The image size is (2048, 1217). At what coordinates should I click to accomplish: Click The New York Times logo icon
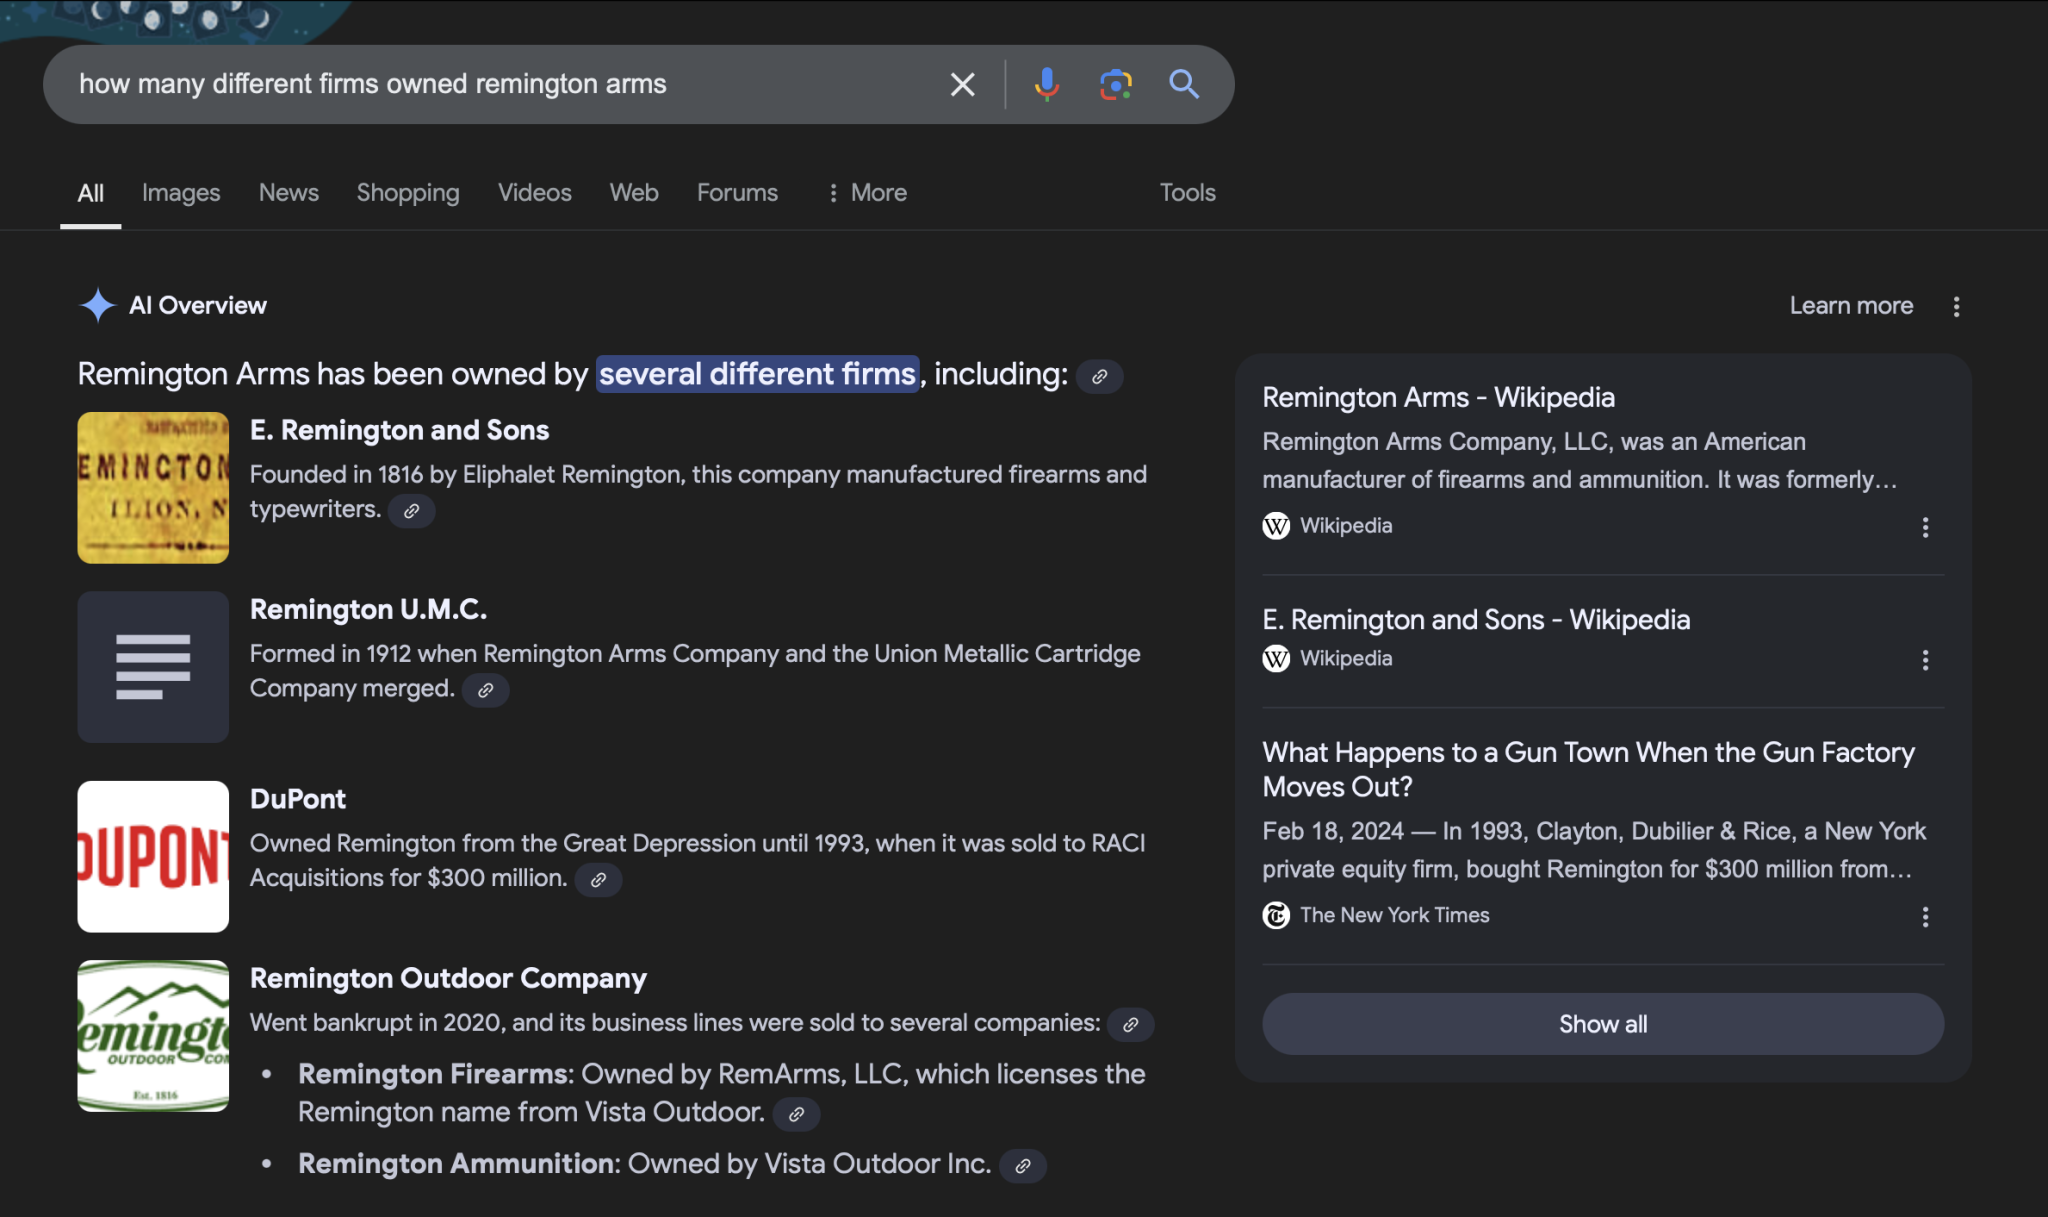point(1276,915)
